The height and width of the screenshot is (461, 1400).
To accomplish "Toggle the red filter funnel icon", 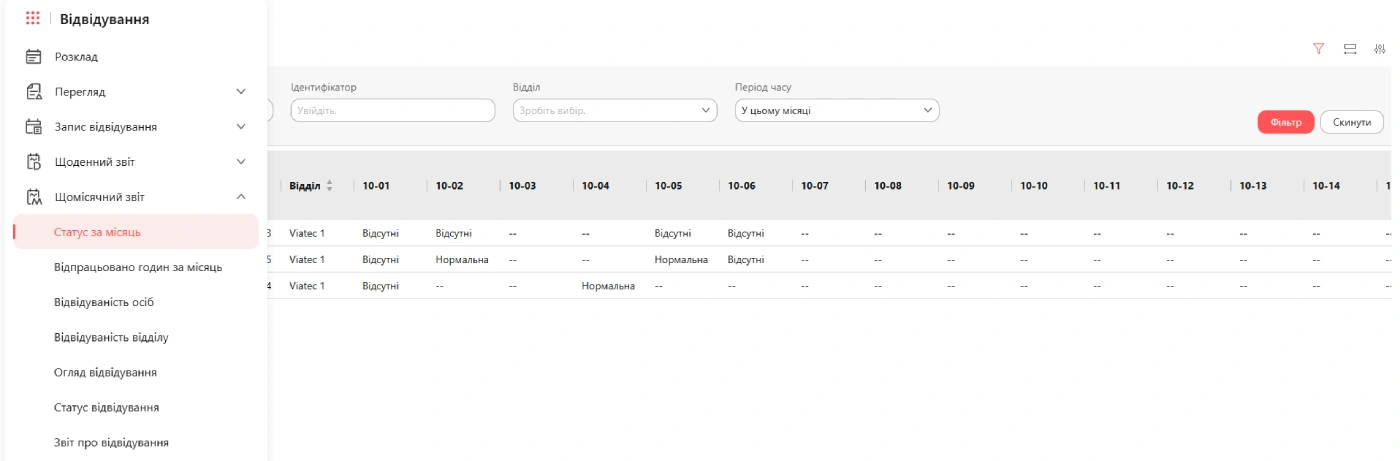I will [1318, 48].
